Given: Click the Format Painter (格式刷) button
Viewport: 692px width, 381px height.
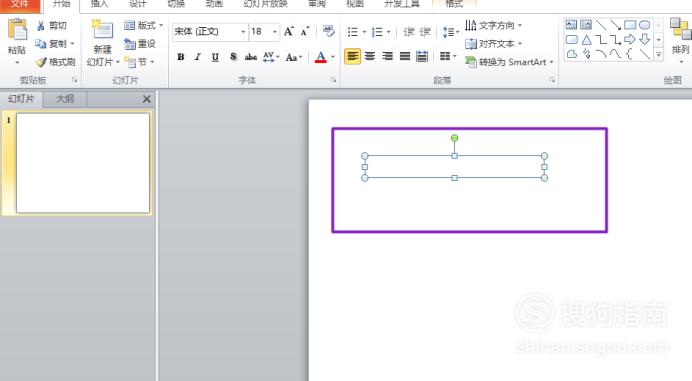Looking at the screenshot, I should pos(56,62).
